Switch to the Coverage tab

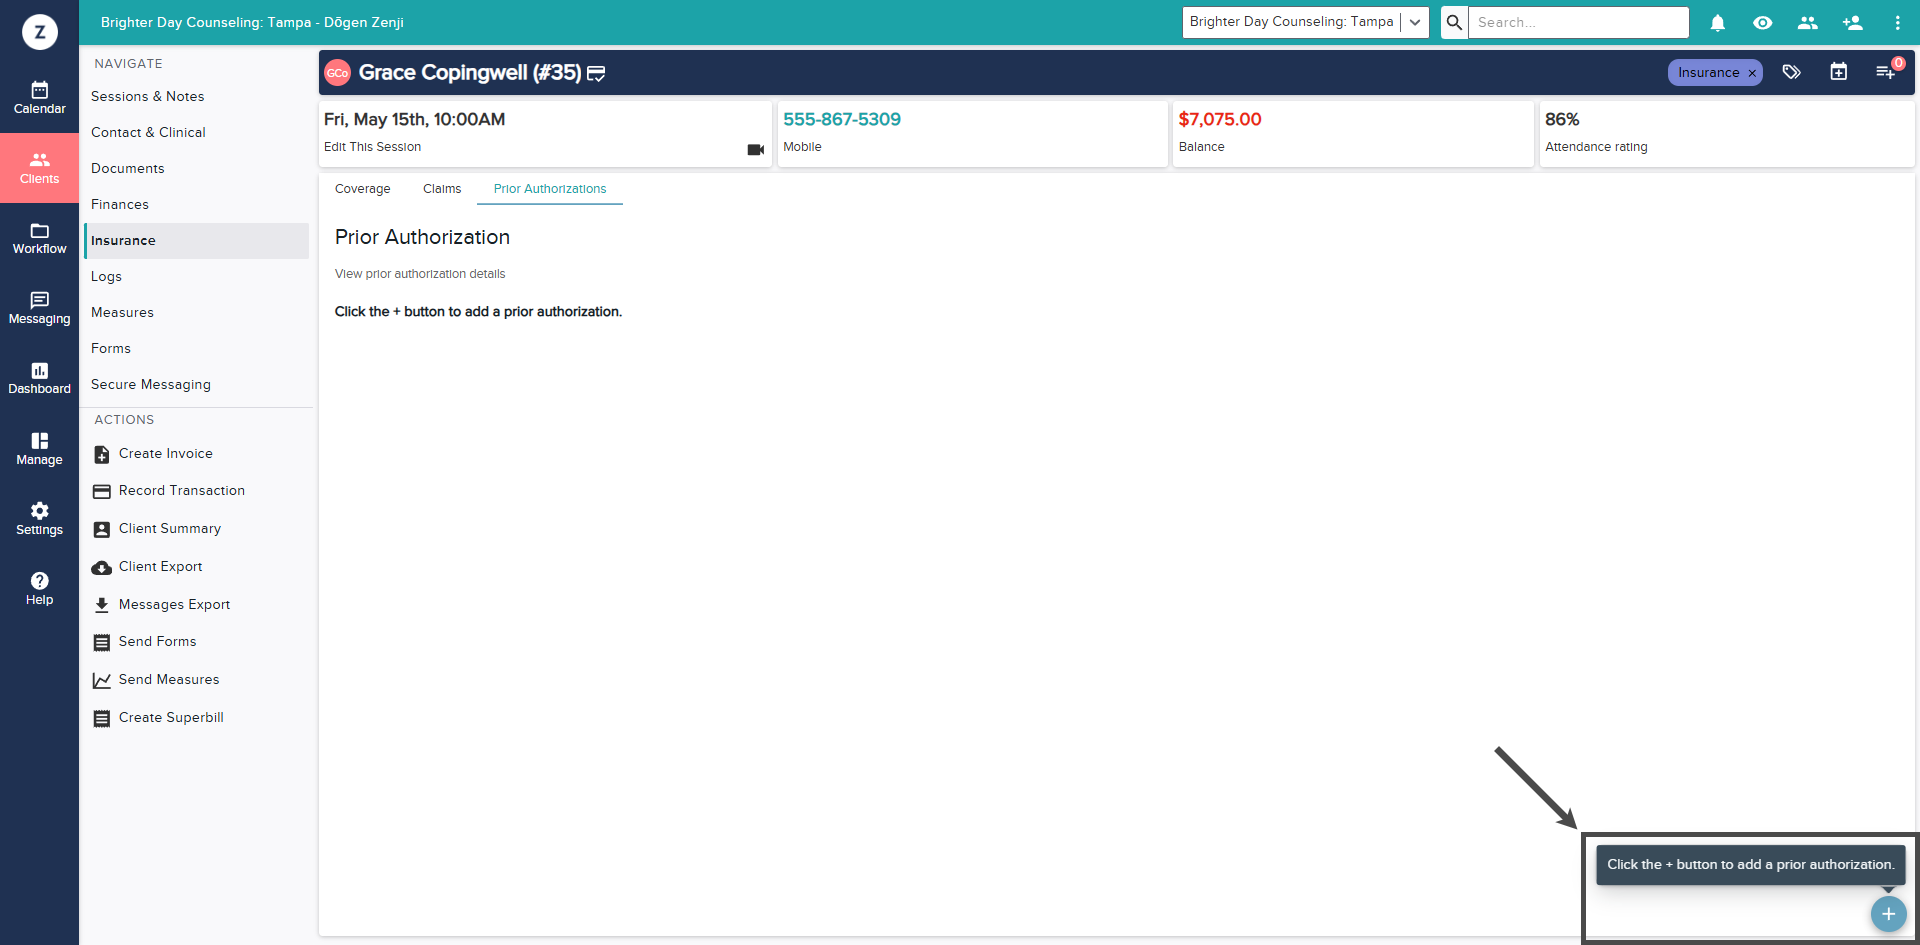click(x=363, y=189)
